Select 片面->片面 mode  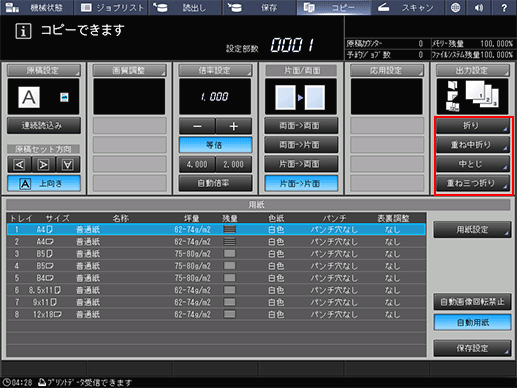pyautogui.click(x=301, y=183)
